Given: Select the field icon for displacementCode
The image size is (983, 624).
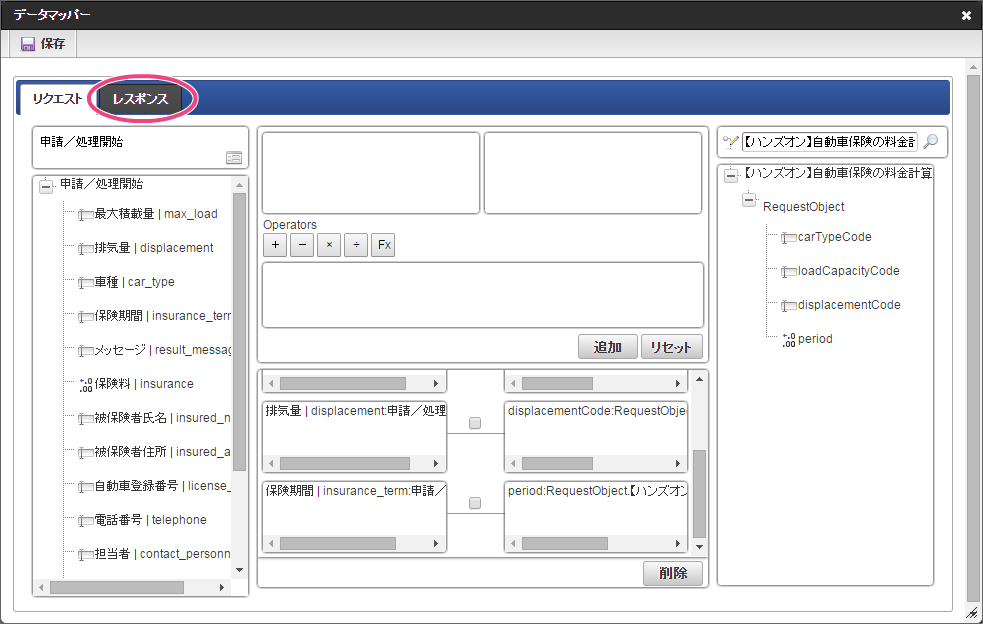Looking at the screenshot, I should click(x=789, y=305).
